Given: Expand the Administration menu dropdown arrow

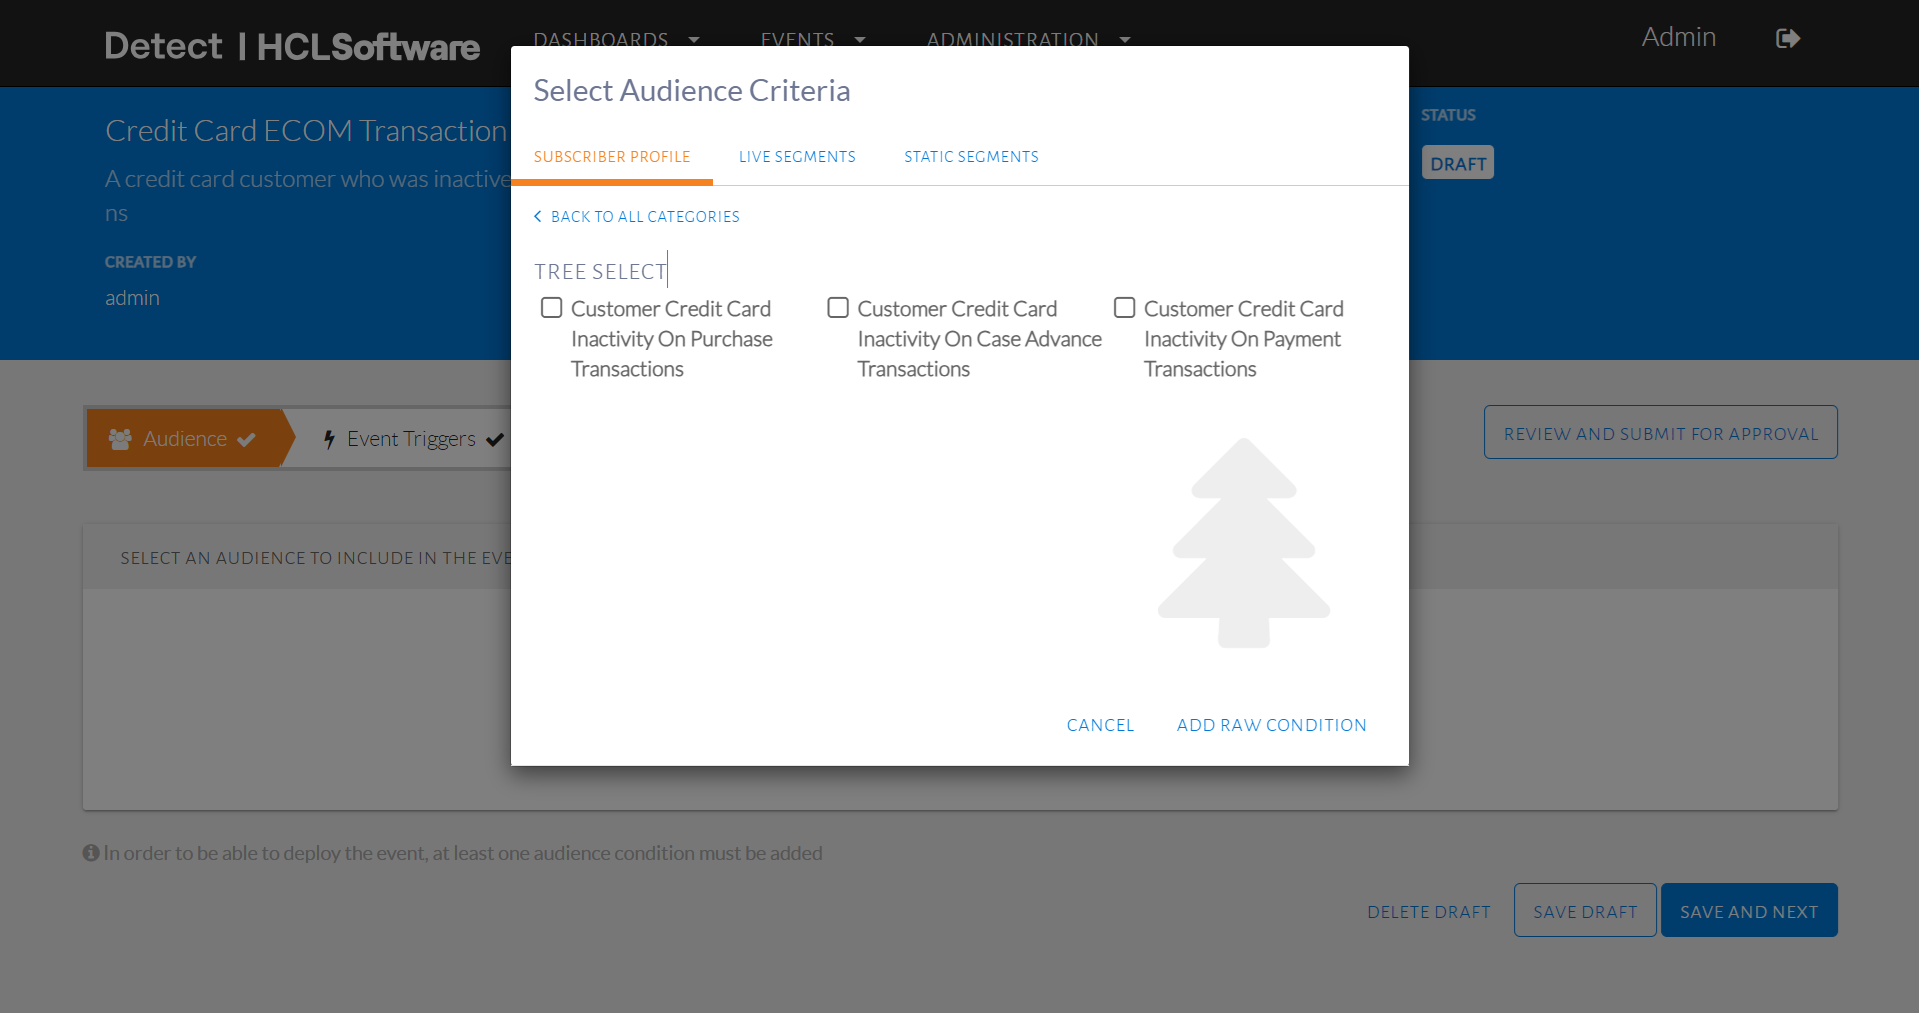Looking at the screenshot, I should point(1125,40).
